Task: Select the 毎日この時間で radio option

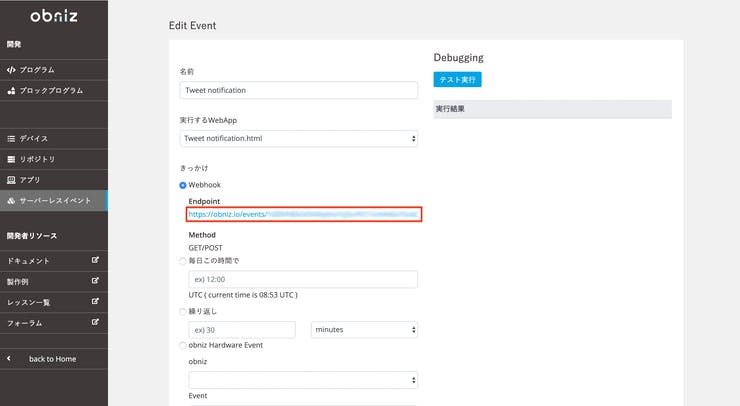Action: click(x=182, y=260)
